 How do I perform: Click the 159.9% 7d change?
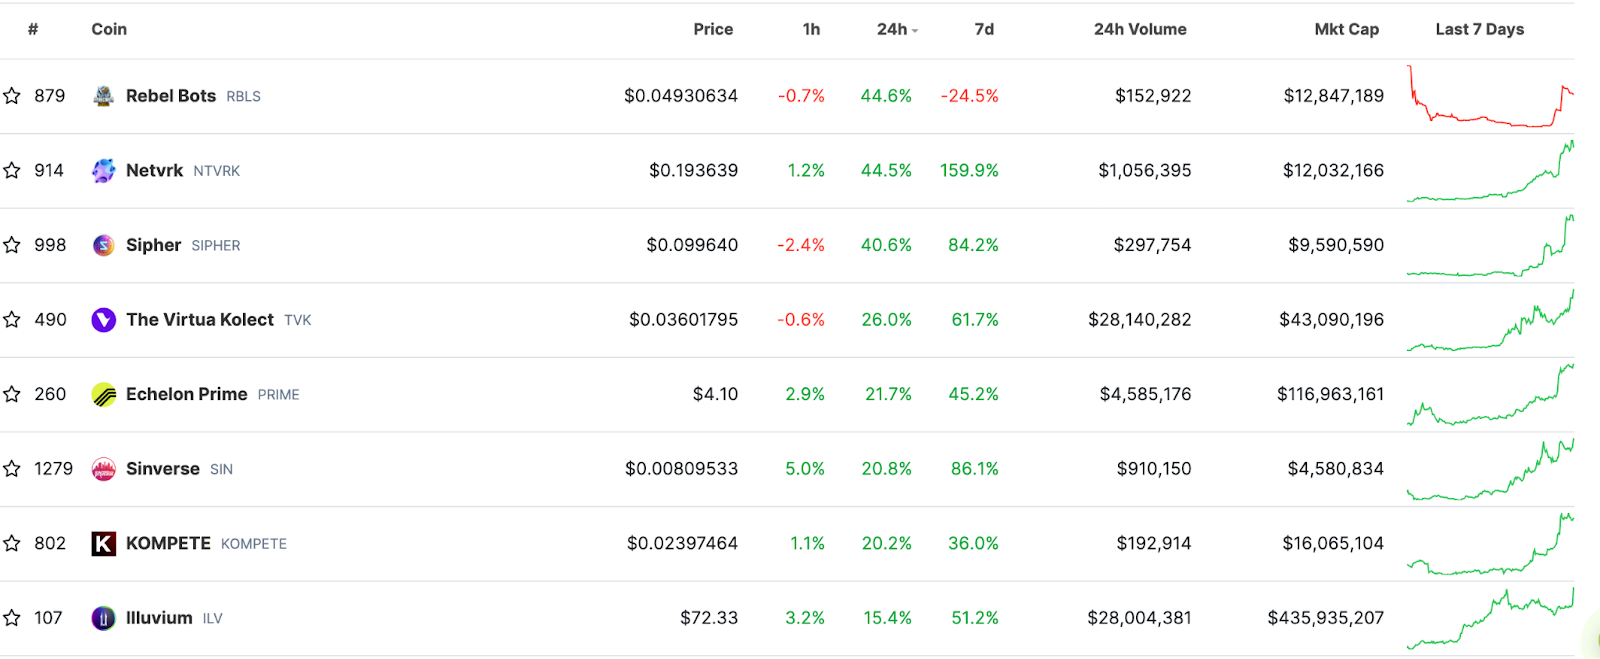tap(969, 171)
